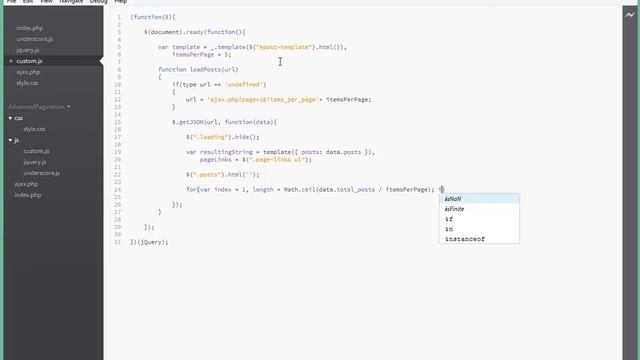Open underscore.js in the working files list

pos(34,39)
